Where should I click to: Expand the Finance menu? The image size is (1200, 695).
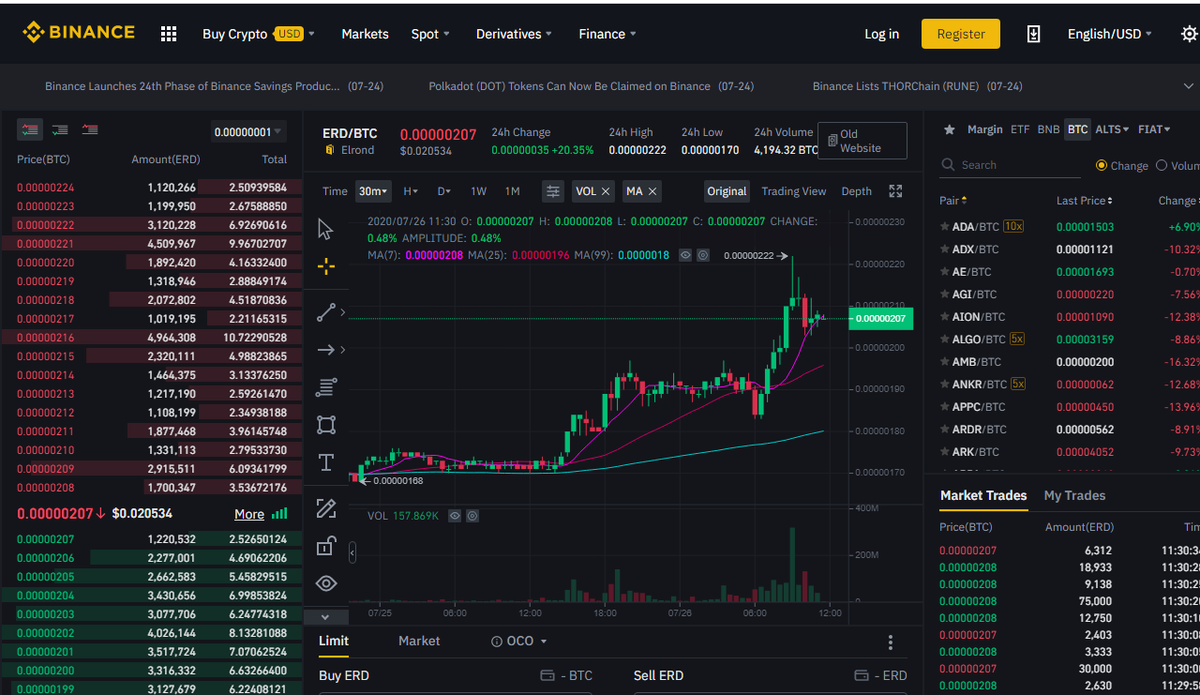pyautogui.click(x=608, y=34)
